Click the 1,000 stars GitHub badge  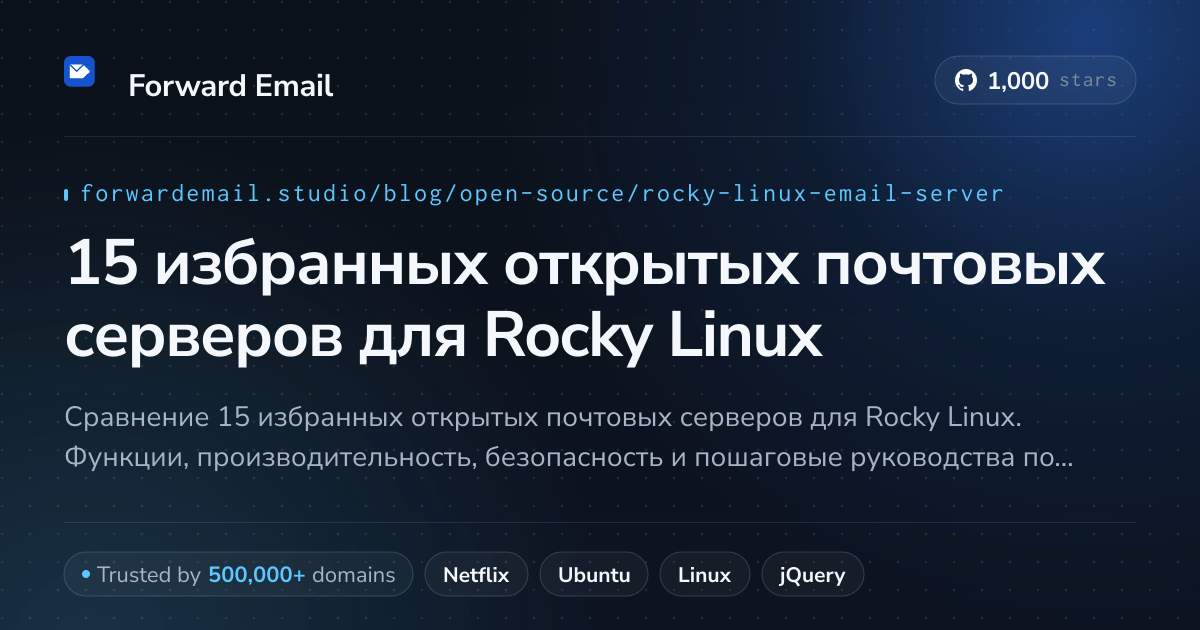(1035, 81)
